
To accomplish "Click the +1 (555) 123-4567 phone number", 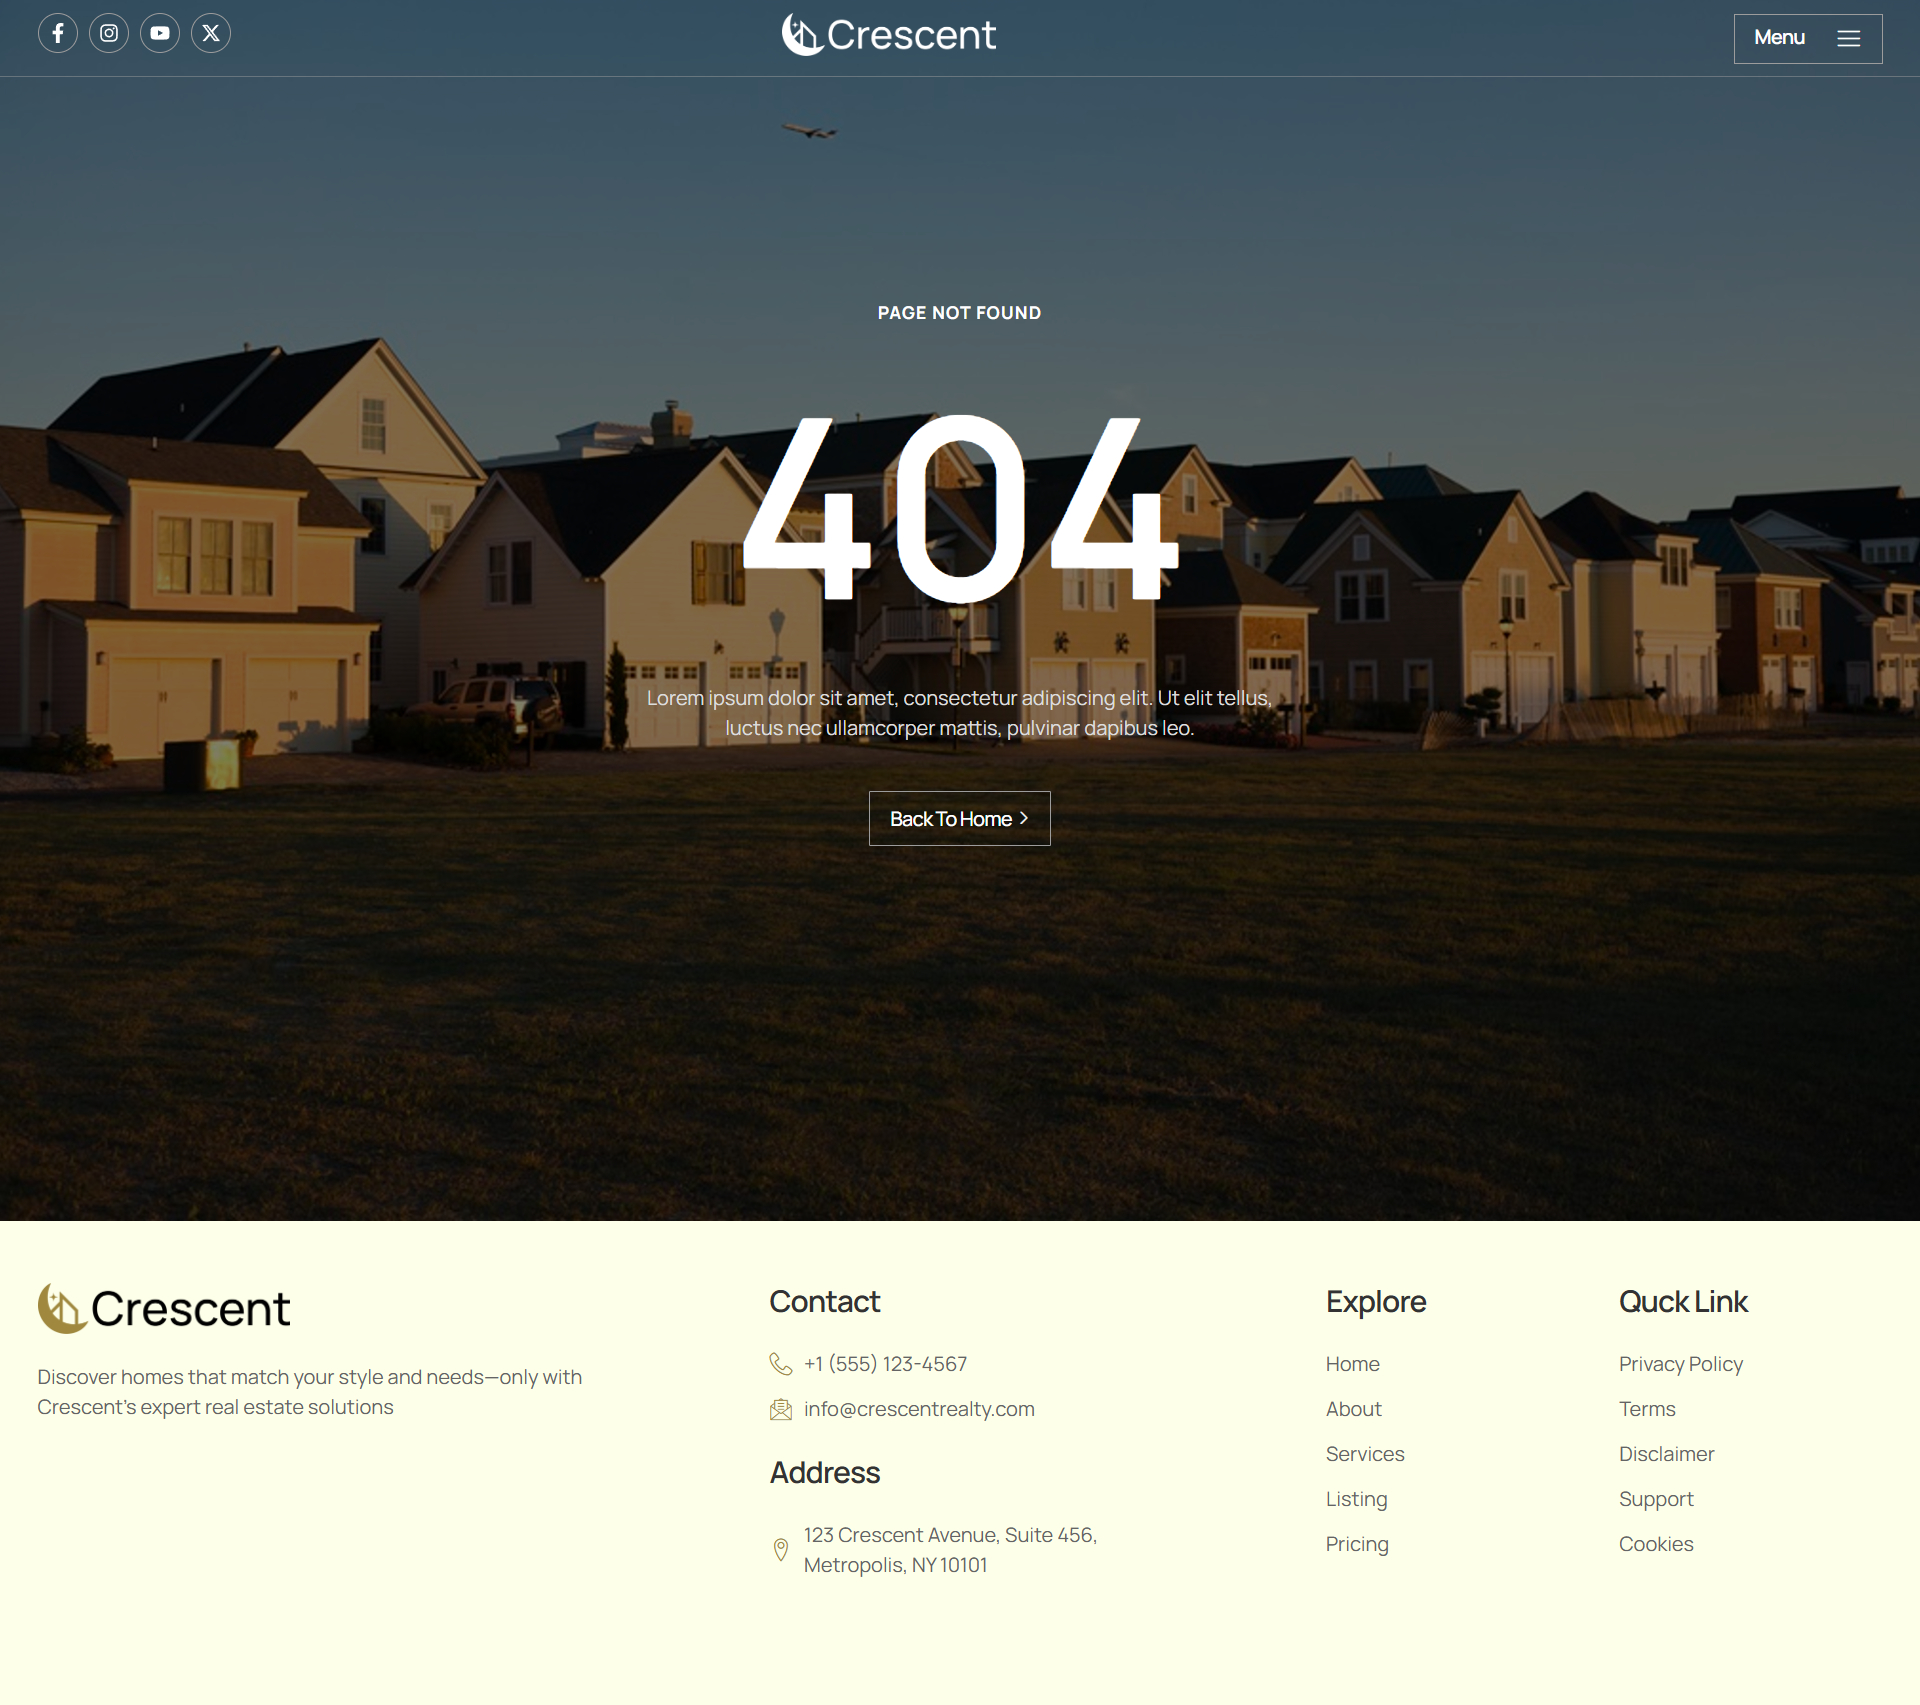I will tap(885, 1364).
